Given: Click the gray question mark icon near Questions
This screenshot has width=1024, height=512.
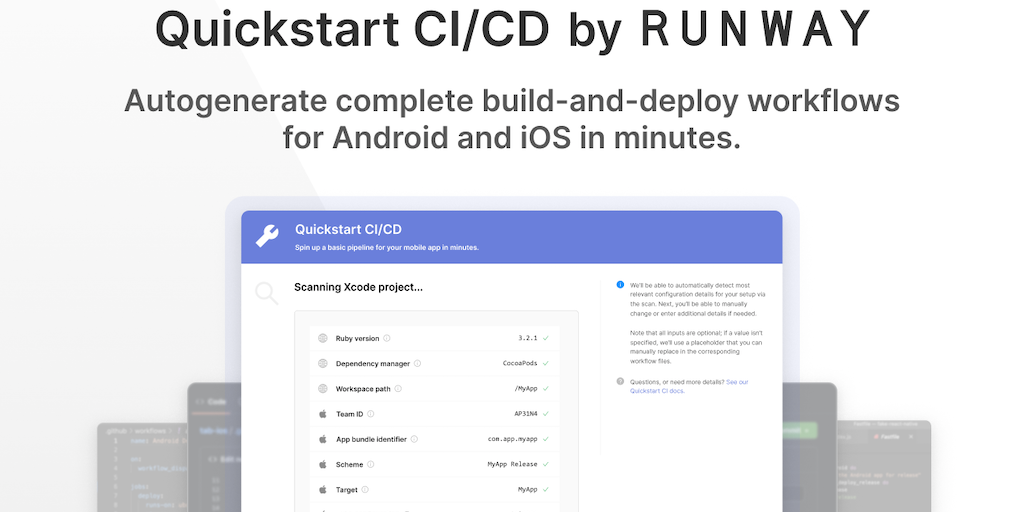Looking at the screenshot, I should (x=620, y=381).
